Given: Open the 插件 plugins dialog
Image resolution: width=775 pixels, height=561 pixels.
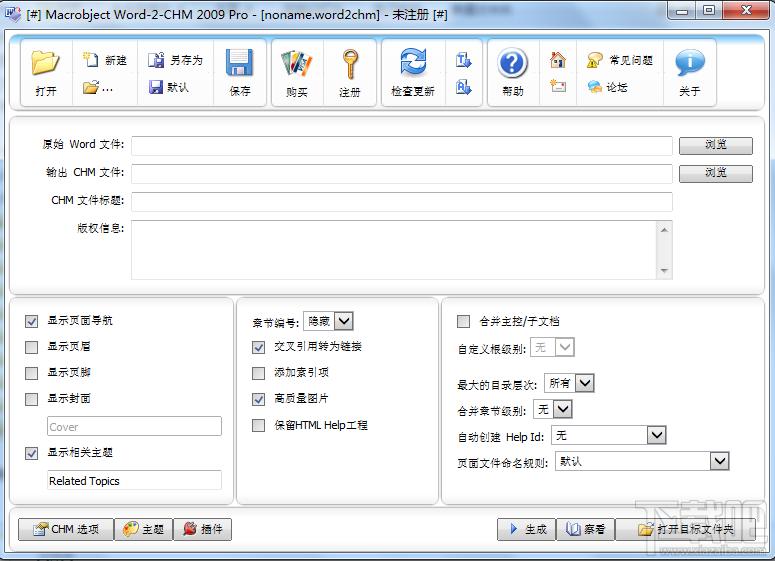Looking at the screenshot, I should (202, 529).
